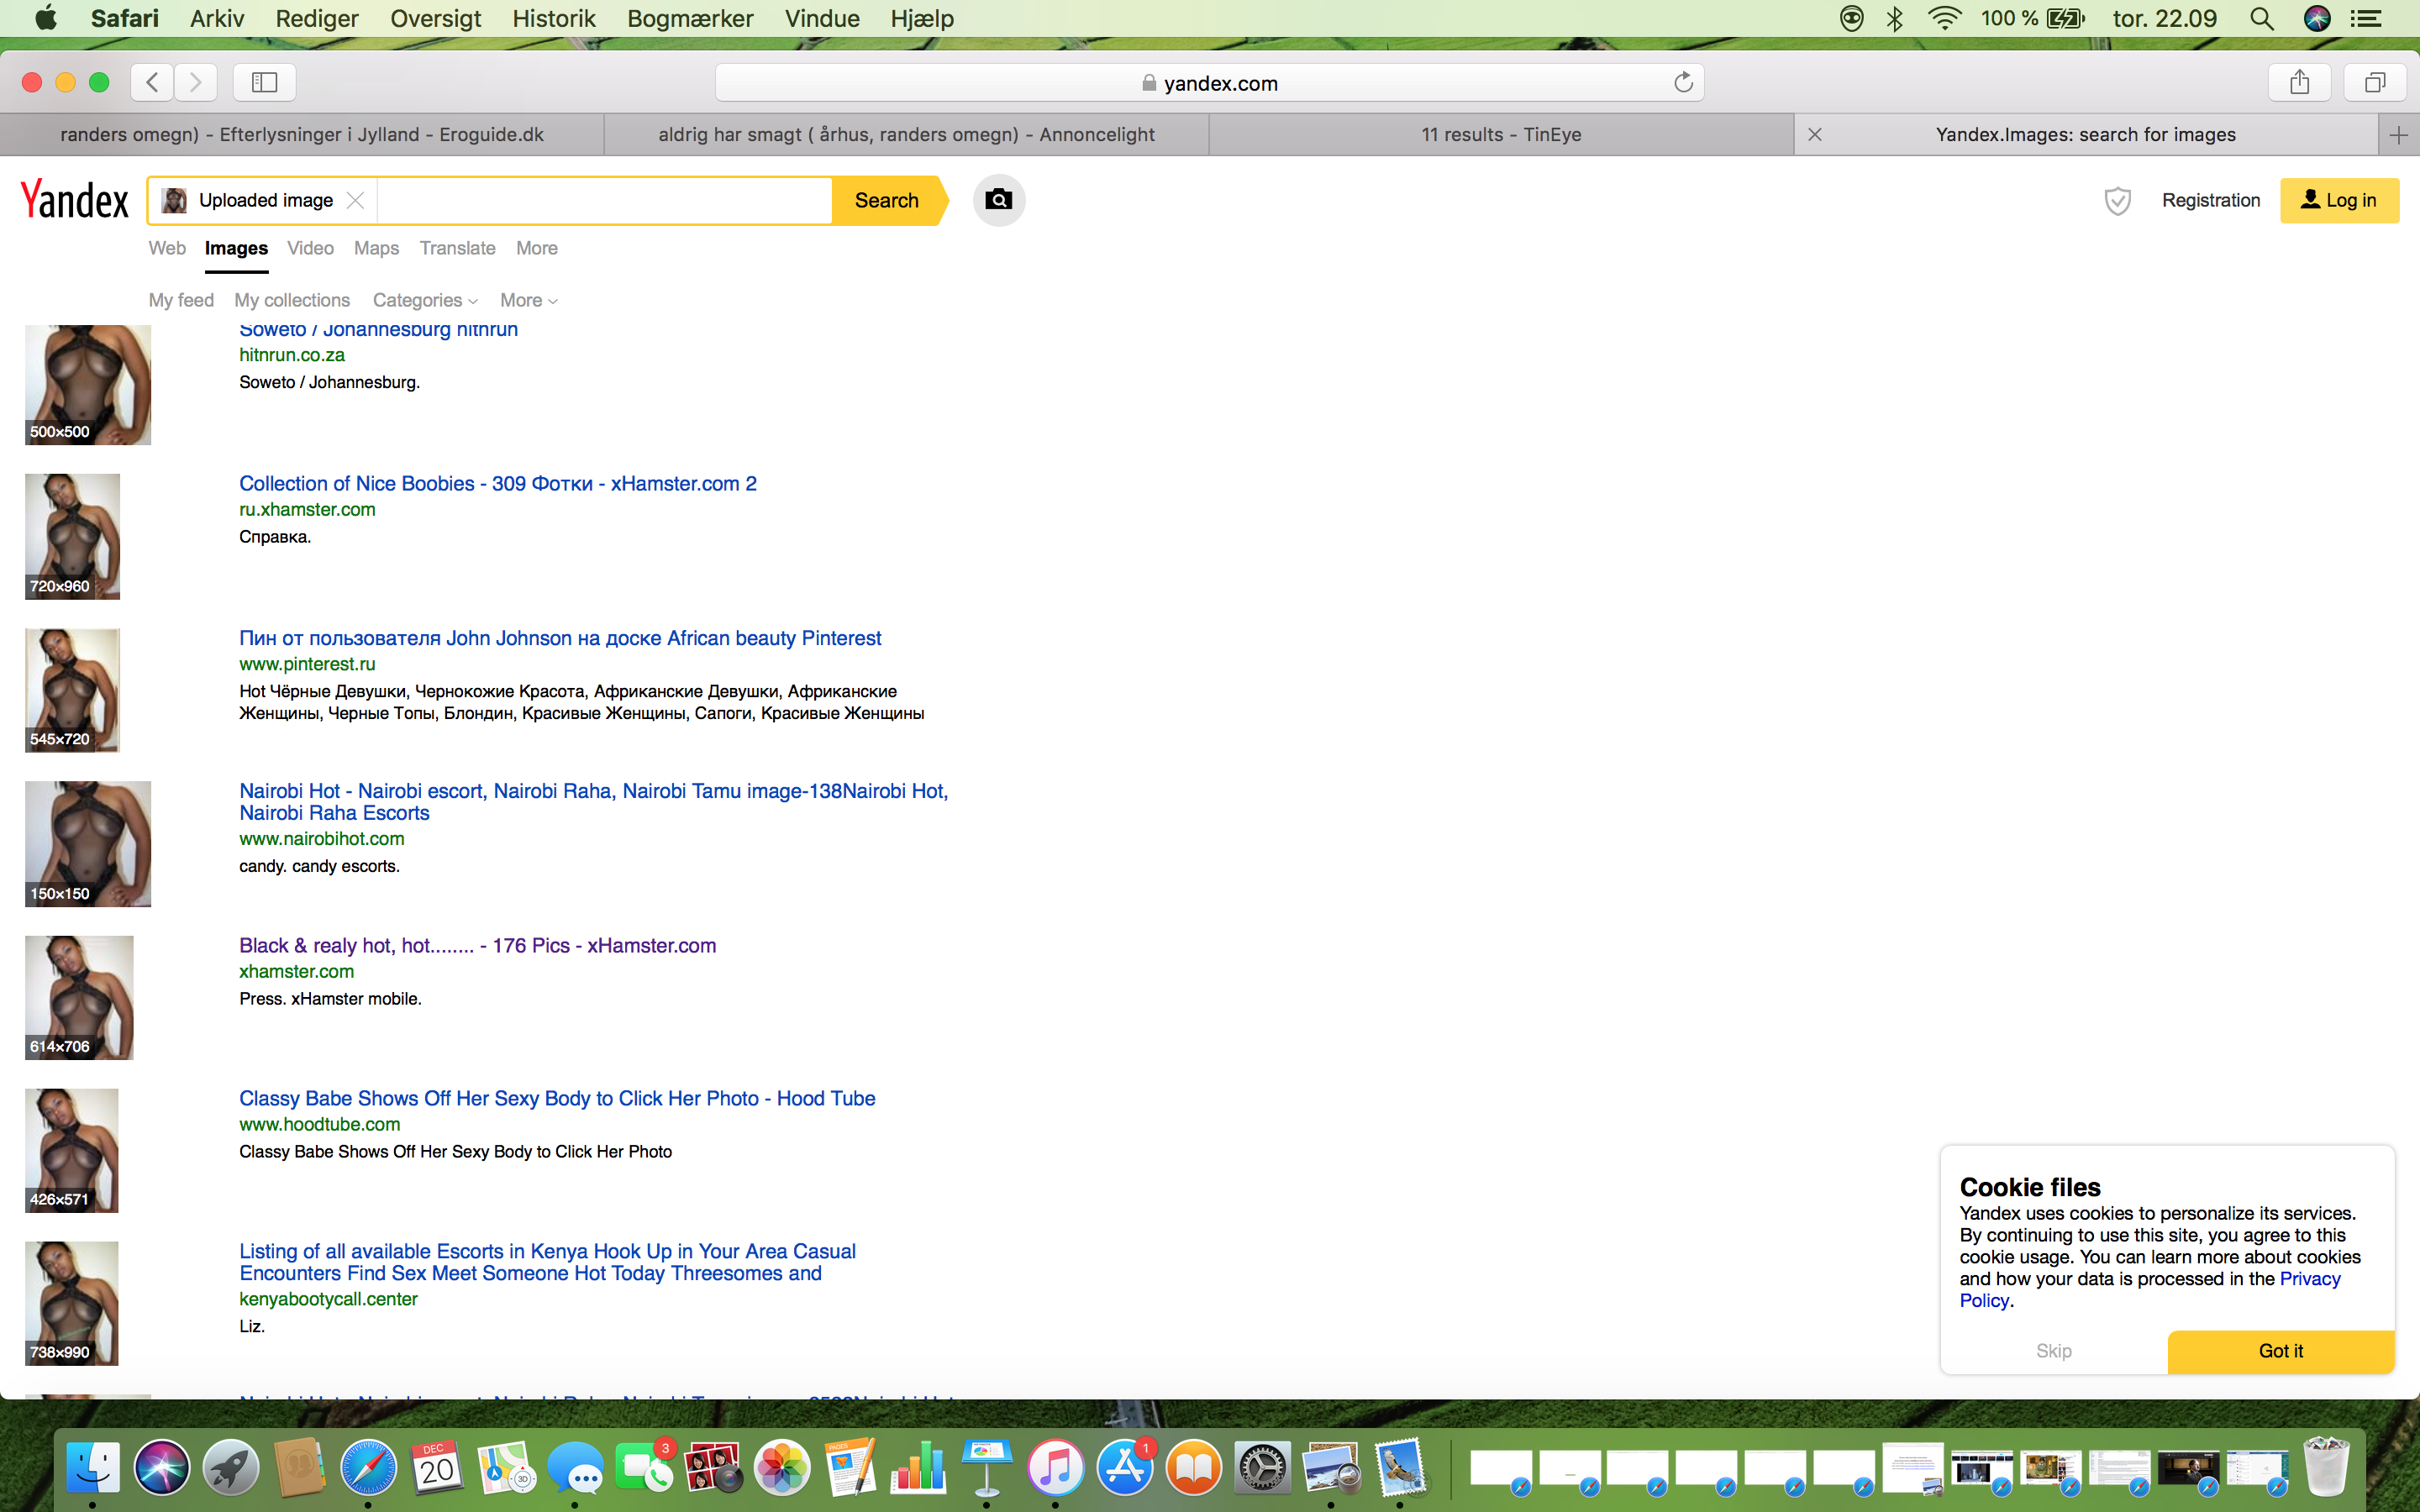The height and width of the screenshot is (1512, 2420).
Task: Open the 614×706 result thumbnail
Action: click(79, 997)
